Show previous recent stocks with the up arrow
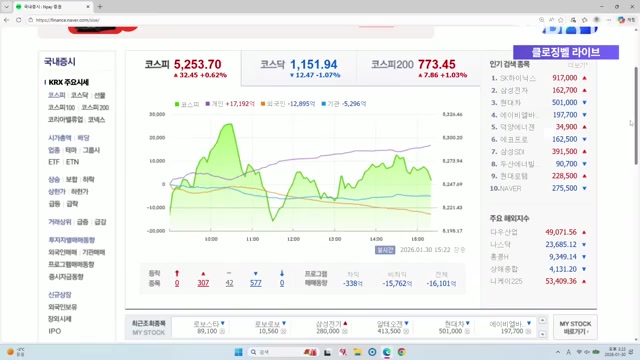Image resolution: width=640 pixels, height=360 pixels. 542,320
